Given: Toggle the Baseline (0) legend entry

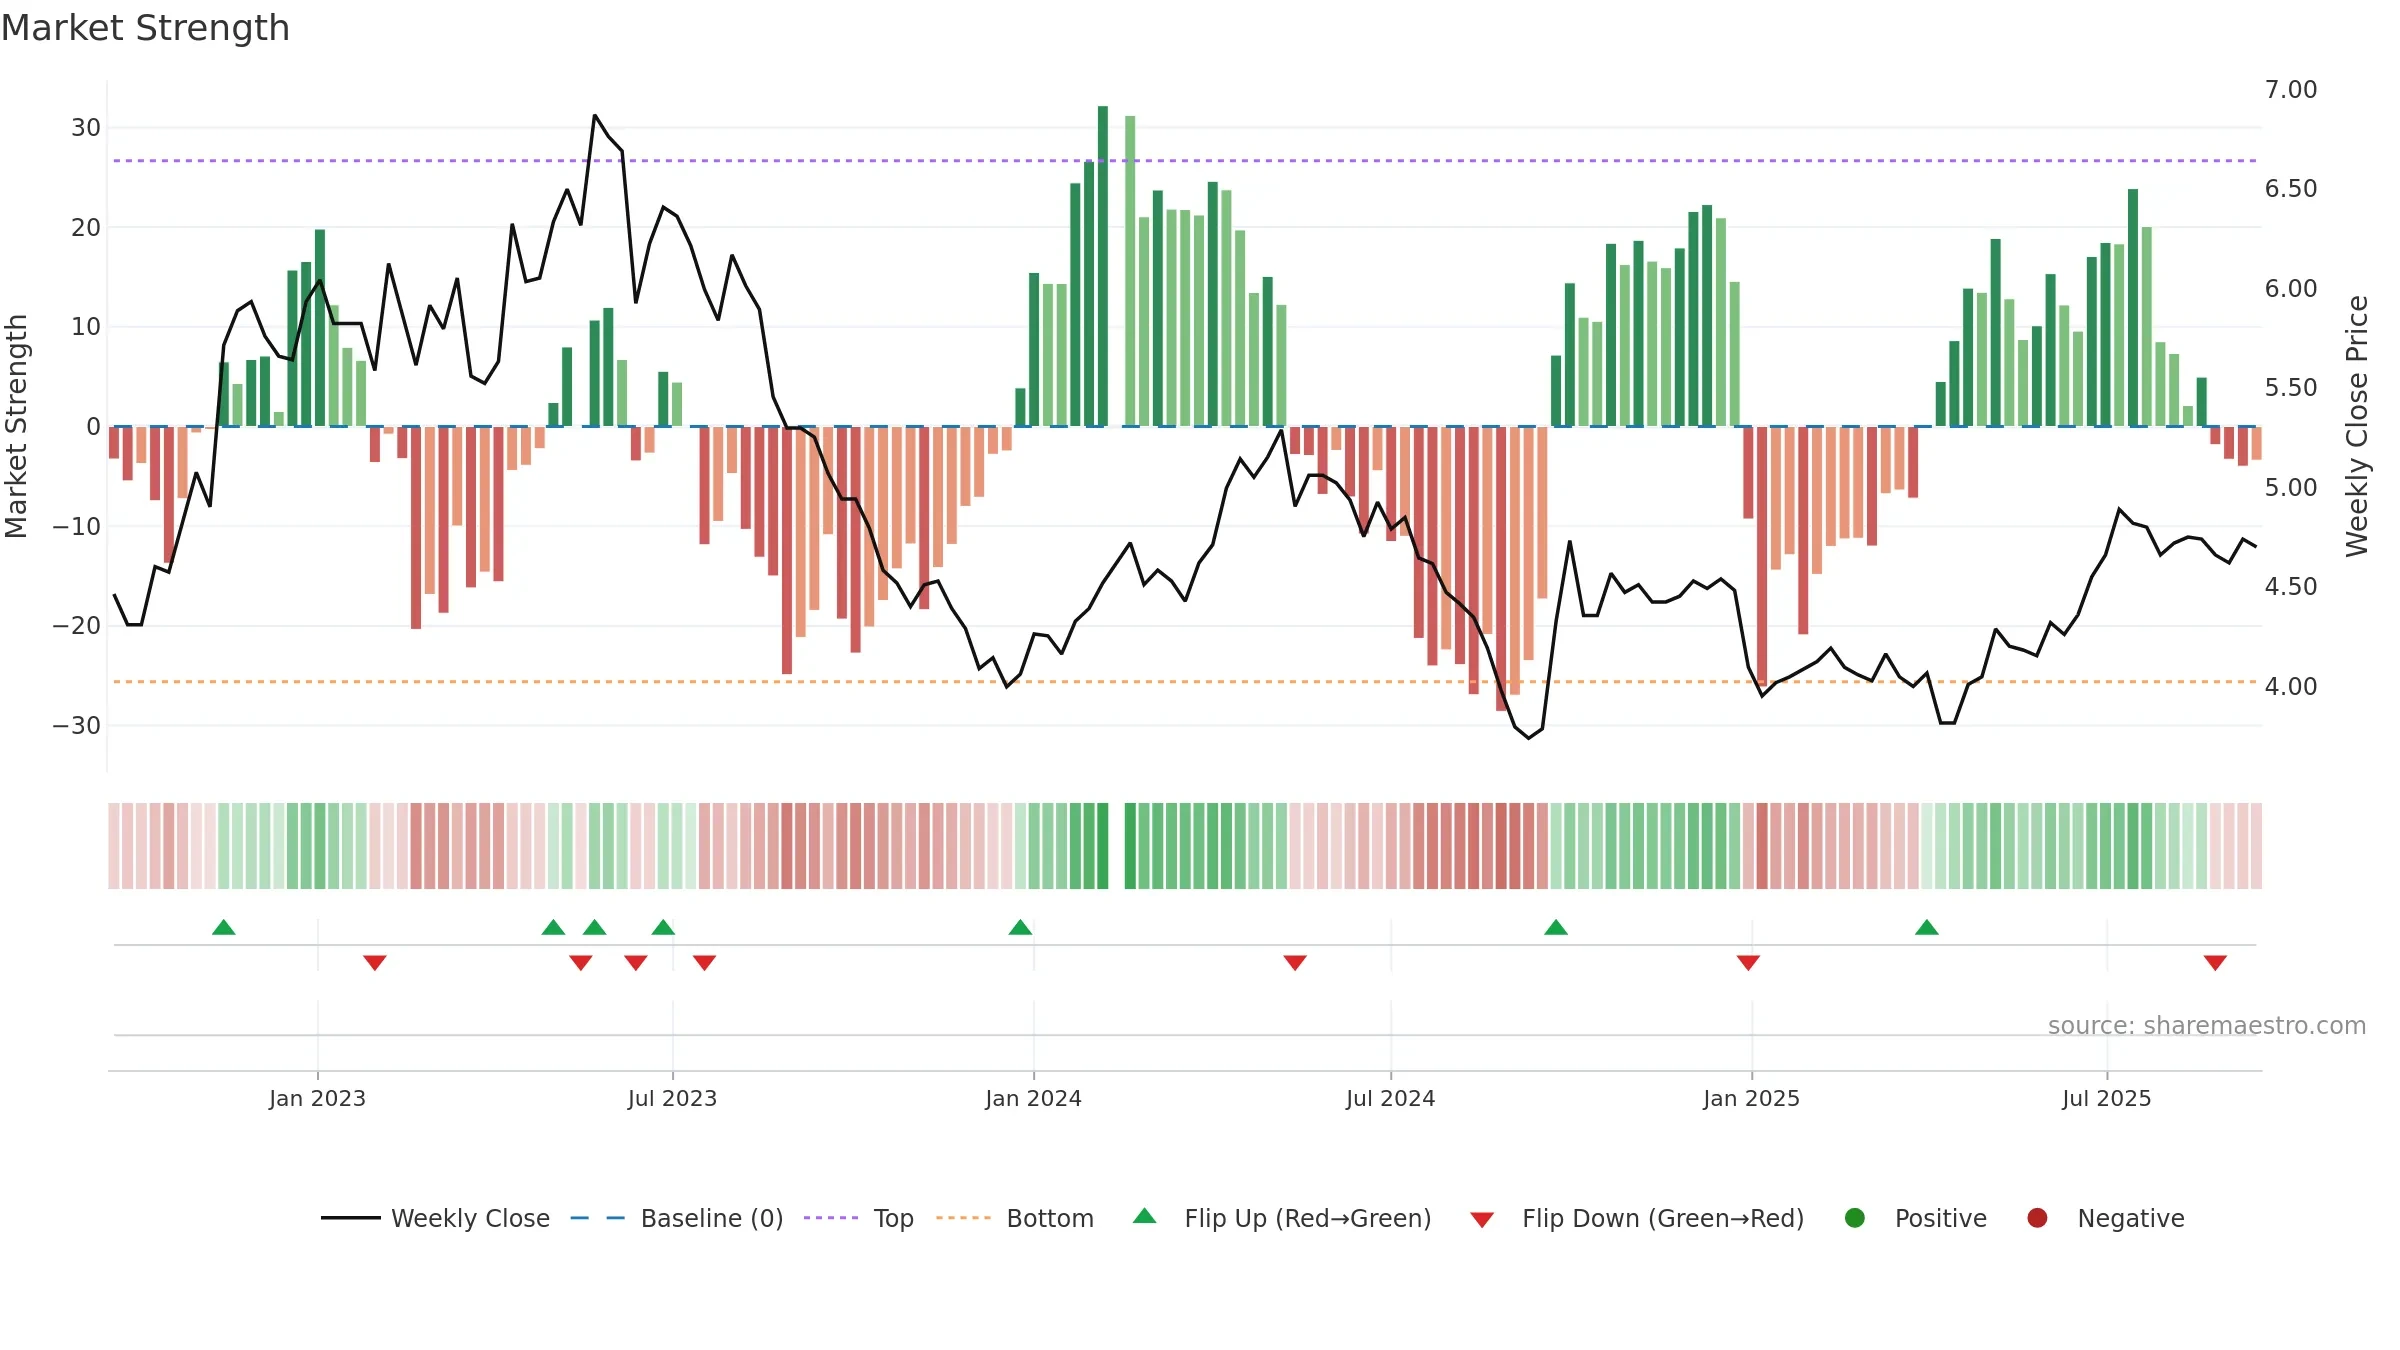Looking at the screenshot, I should [x=677, y=1218].
